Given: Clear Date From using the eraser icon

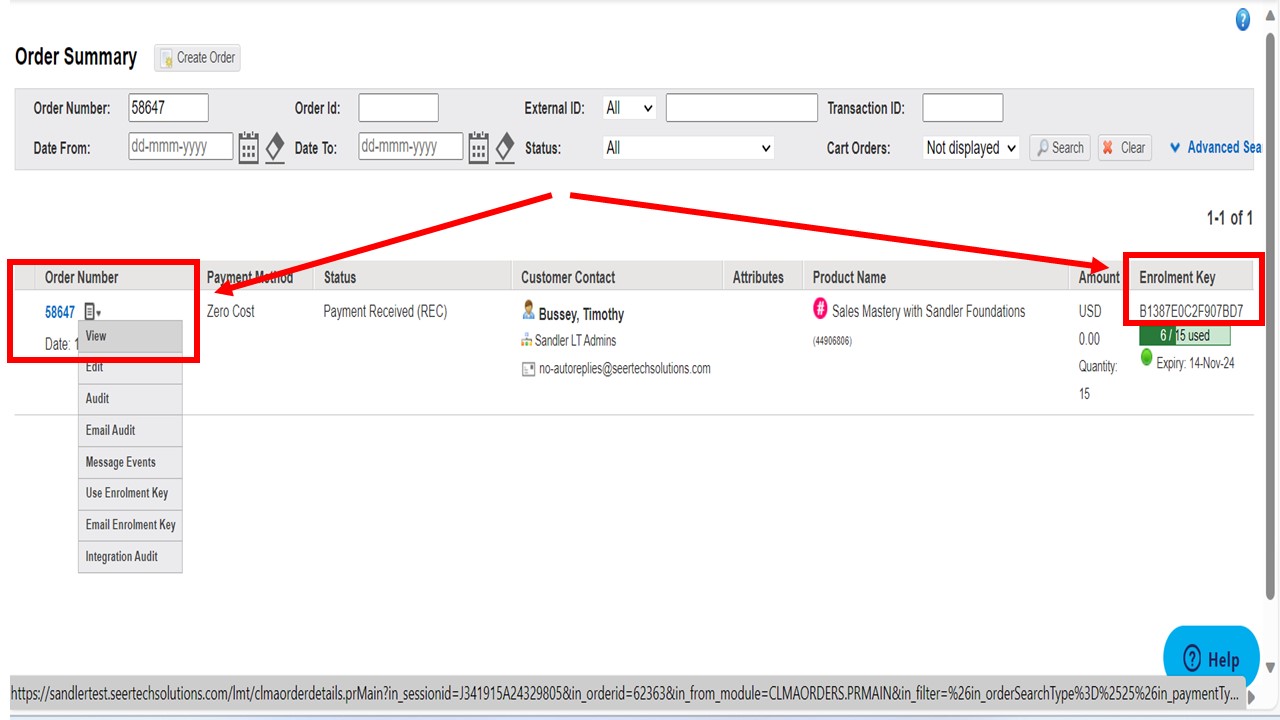Looking at the screenshot, I should tap(275, 146).
